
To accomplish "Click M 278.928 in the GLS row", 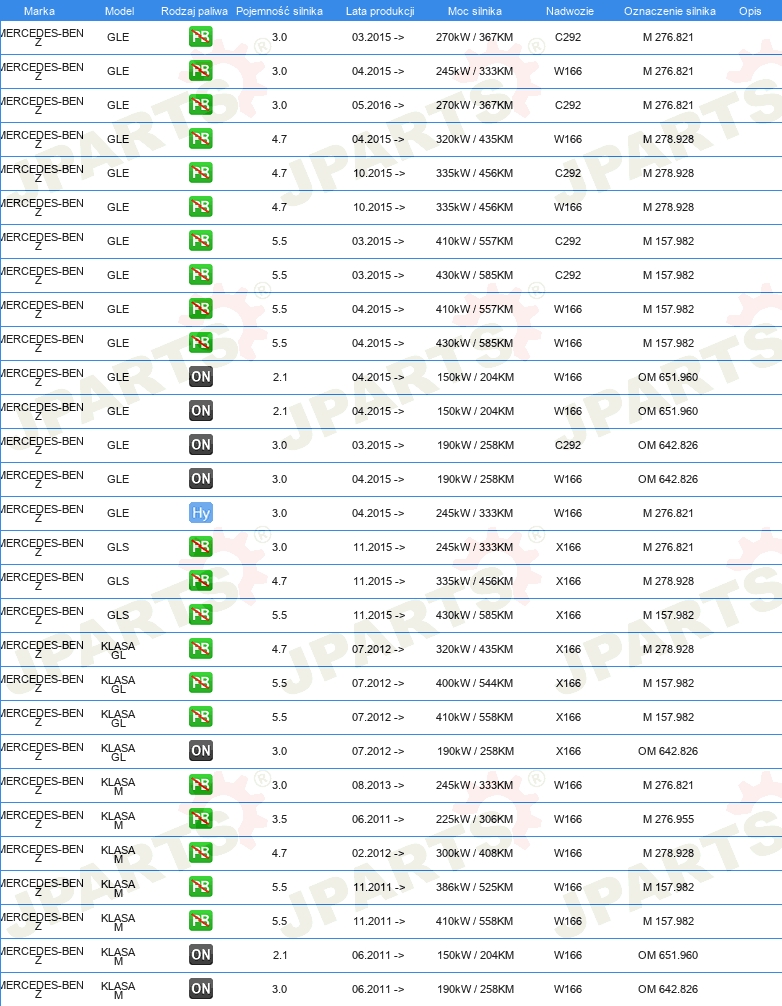I will click(668, 581).
